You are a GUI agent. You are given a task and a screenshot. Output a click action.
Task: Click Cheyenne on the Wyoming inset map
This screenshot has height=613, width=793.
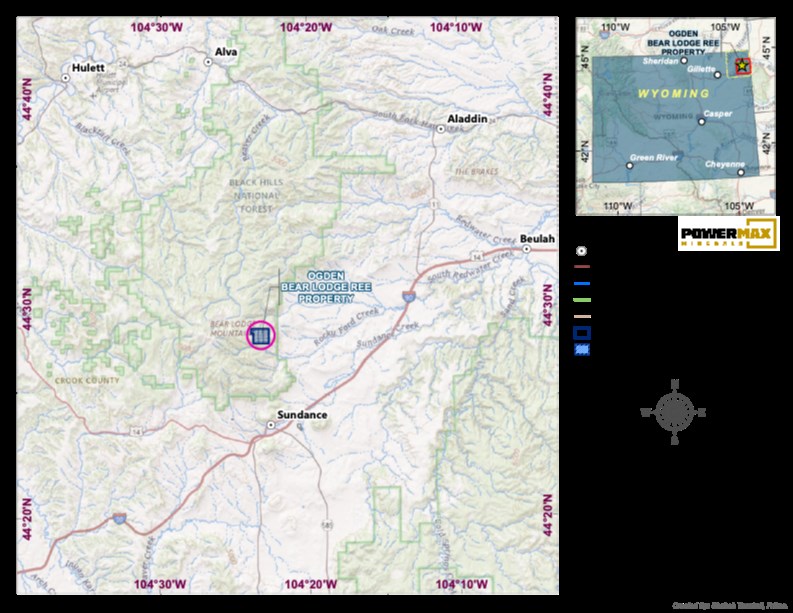pos(740,171)
